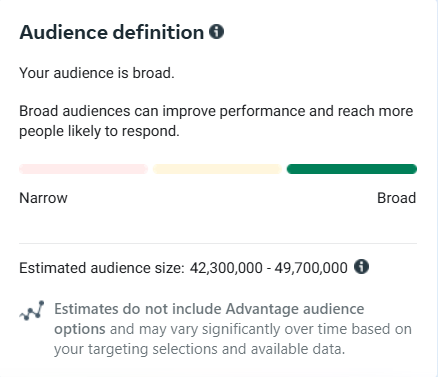Click the bold 'Estimates do not include Advantage audience' text
Screen dimensions: 438x377
(x=209, y=309)
